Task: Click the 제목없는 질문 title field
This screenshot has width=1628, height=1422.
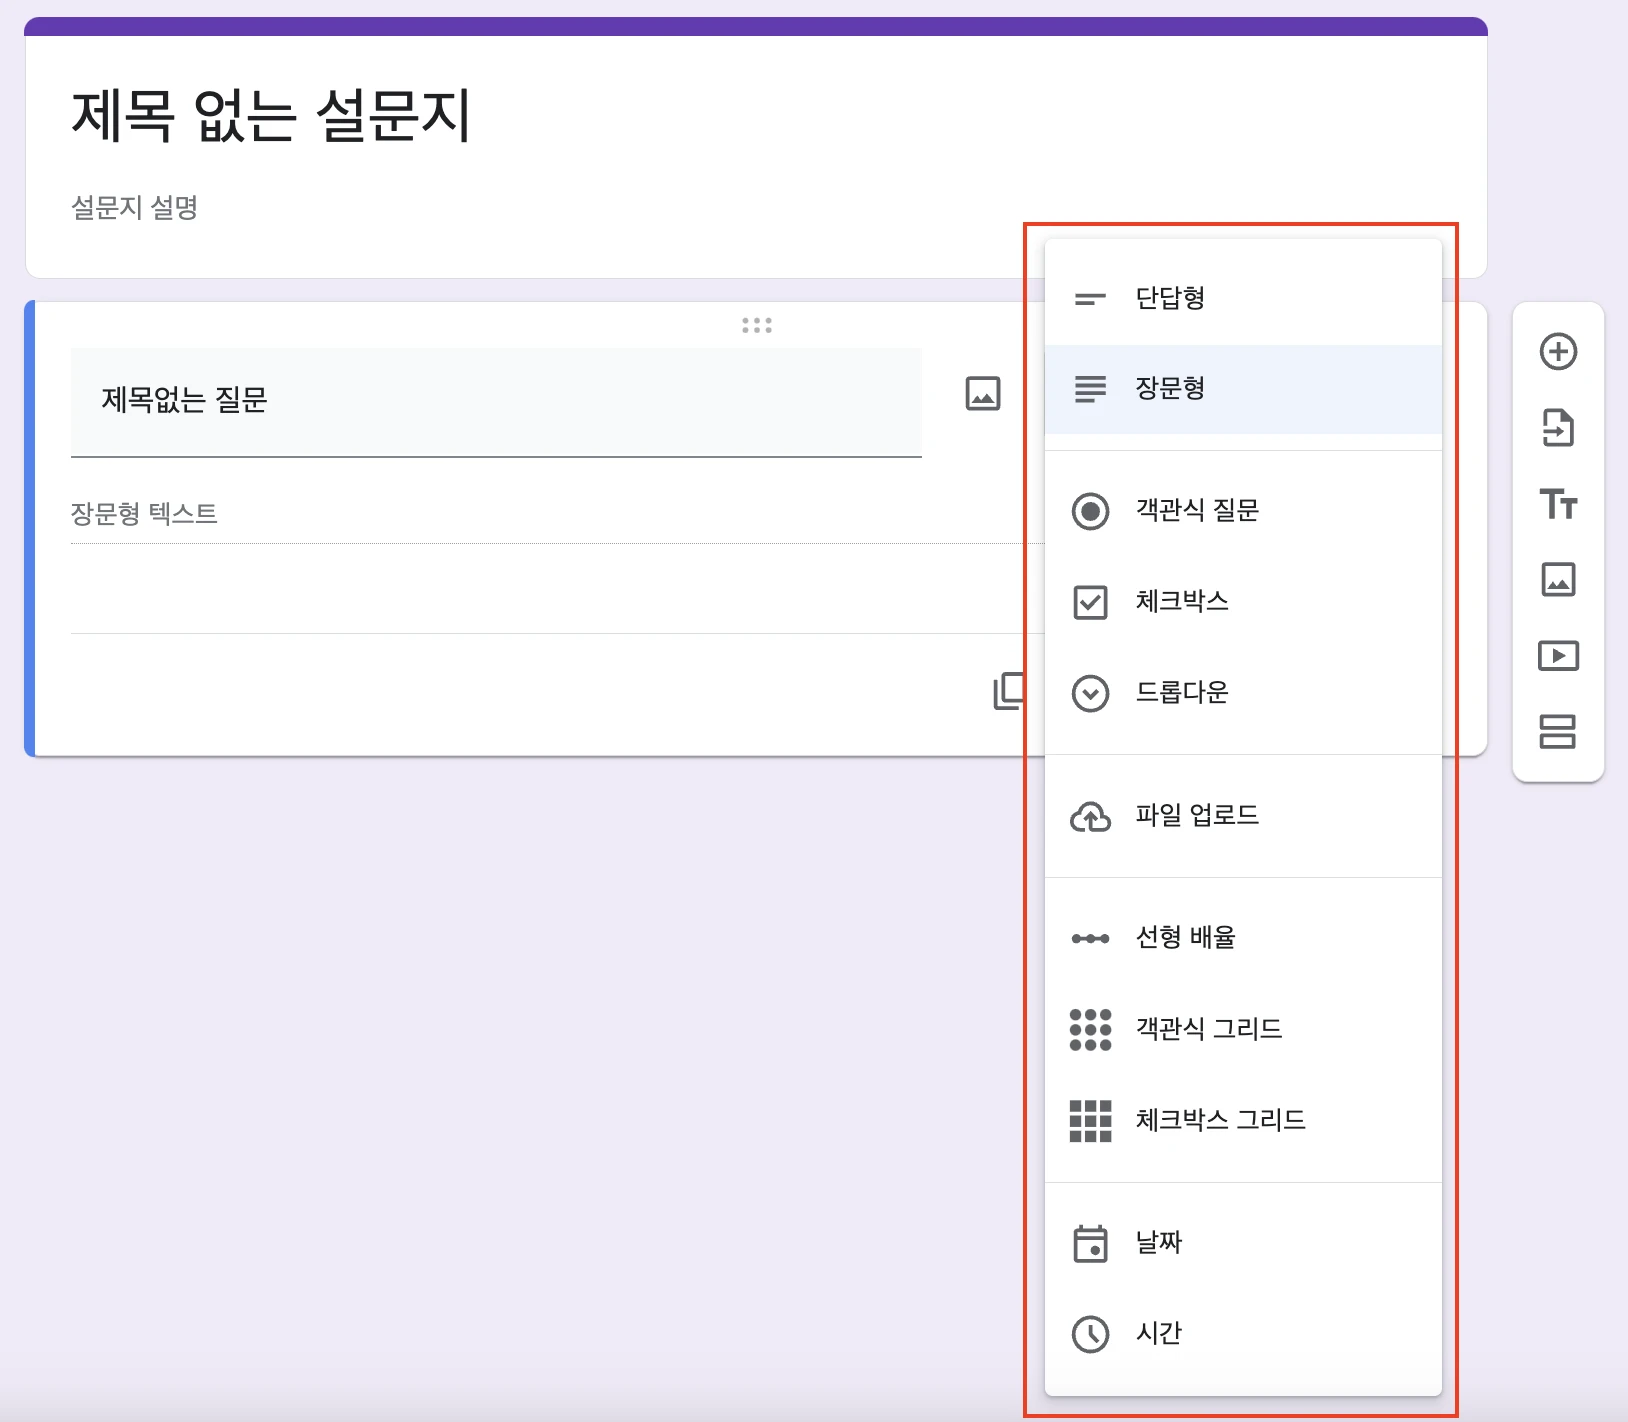Action: (495, 401)
